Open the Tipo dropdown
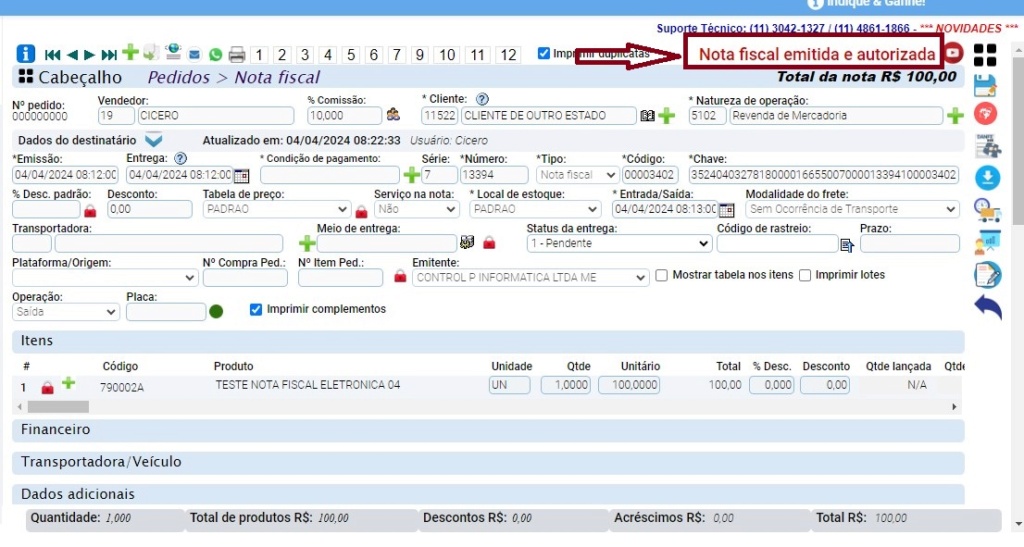The width and height of the screenshot is (1024, 547). click(577, 175)
